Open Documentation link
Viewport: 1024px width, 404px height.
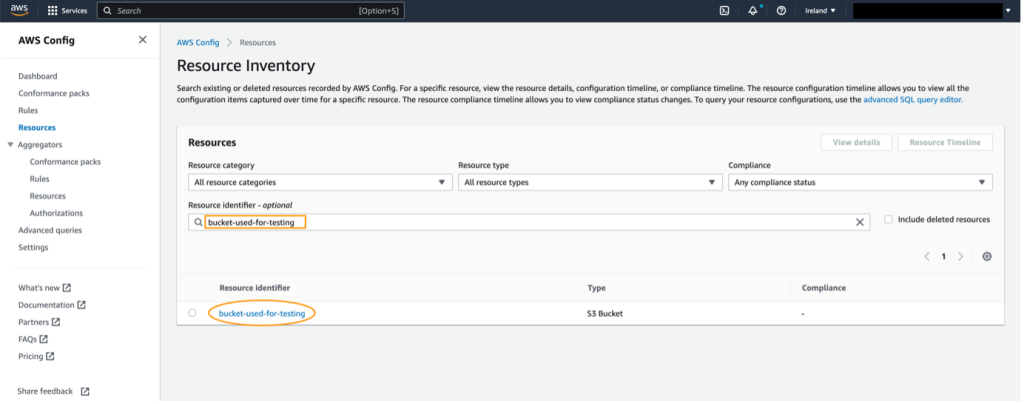click(x=46, y=305)
